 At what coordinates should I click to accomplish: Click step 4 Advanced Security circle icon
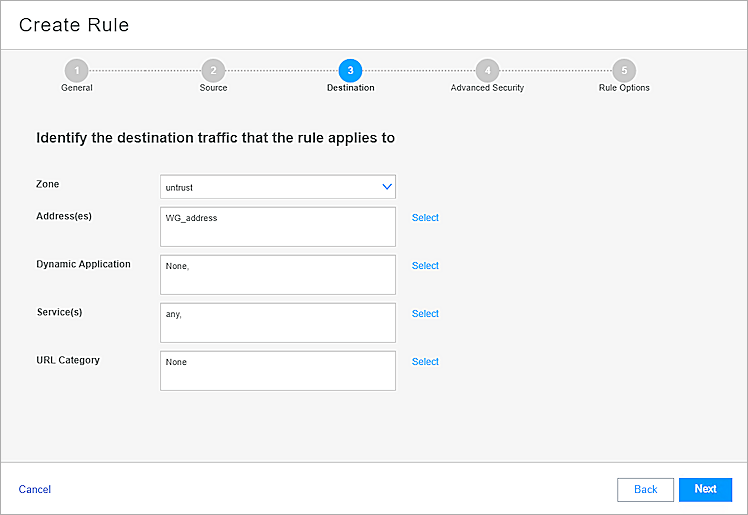click(x=487, y=70)
